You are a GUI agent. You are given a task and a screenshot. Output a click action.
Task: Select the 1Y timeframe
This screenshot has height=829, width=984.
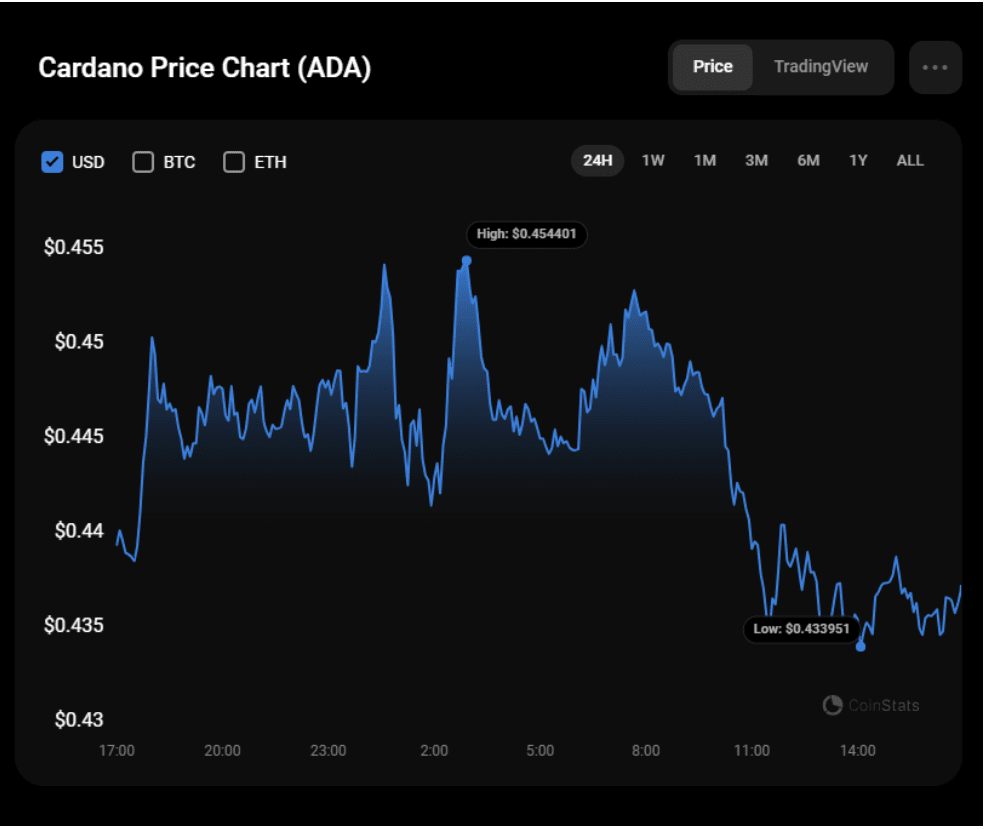tap(857, 160)
